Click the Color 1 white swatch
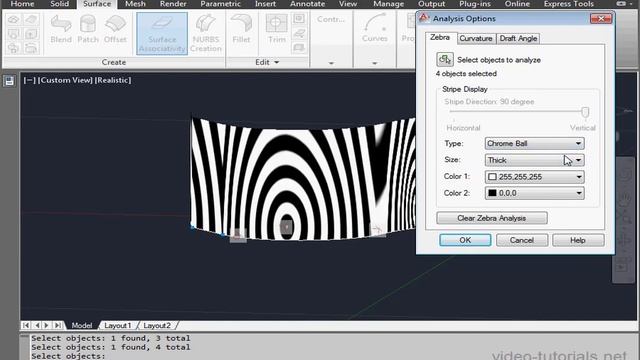Viewport: 640px width, 360px height. pyautogui.click(x=492, y=177)
